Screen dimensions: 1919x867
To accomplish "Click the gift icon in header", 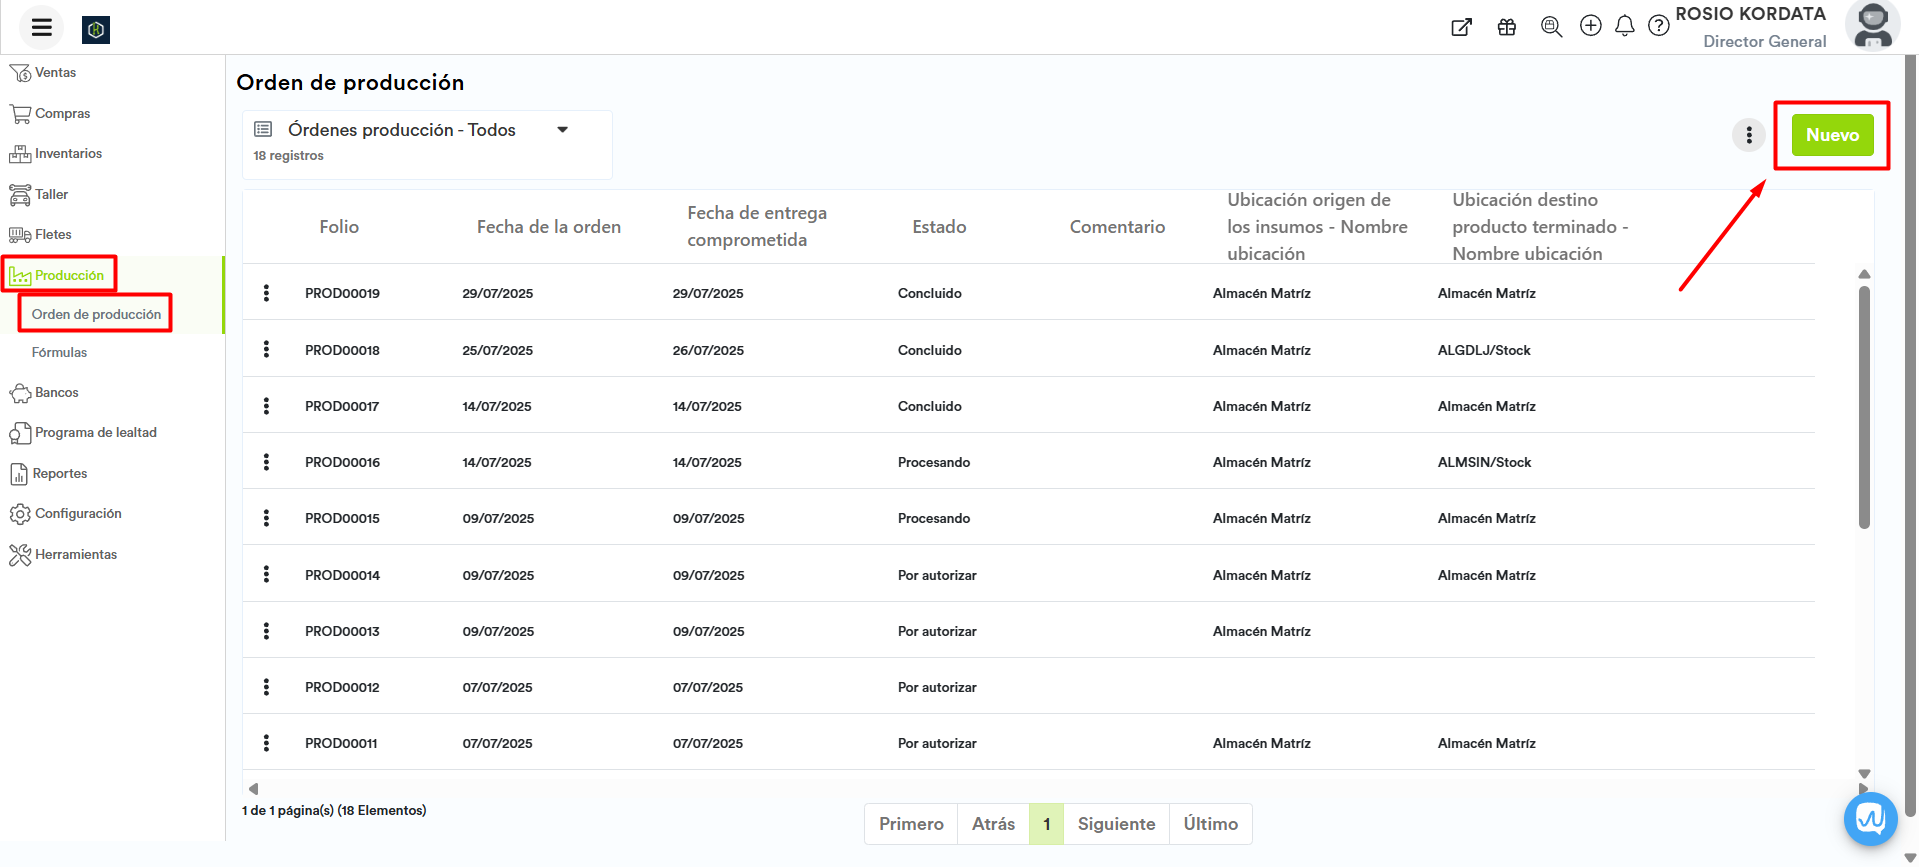I will pyautogui.click(x=1507, y=27).
